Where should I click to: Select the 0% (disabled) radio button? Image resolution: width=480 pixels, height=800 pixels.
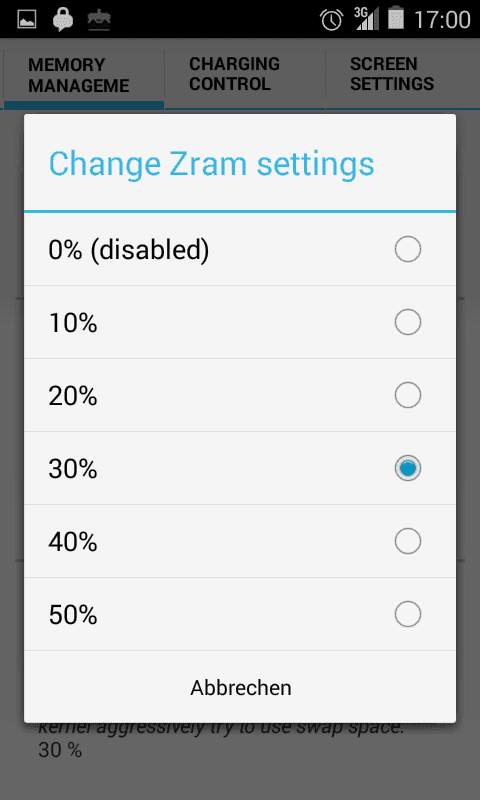[408, 249]
